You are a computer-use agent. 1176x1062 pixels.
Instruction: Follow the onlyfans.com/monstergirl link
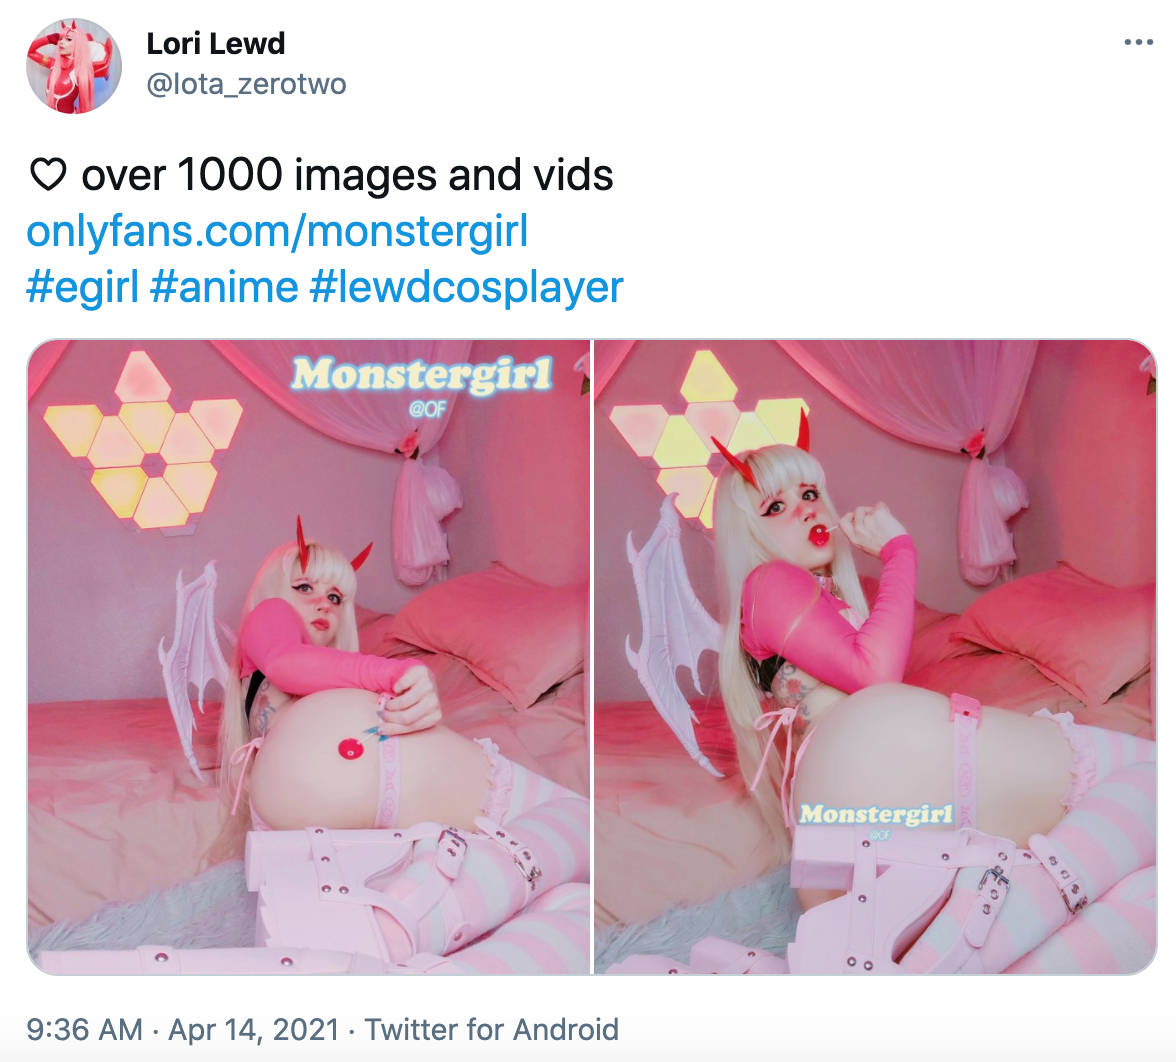click(x=278, y=230)
